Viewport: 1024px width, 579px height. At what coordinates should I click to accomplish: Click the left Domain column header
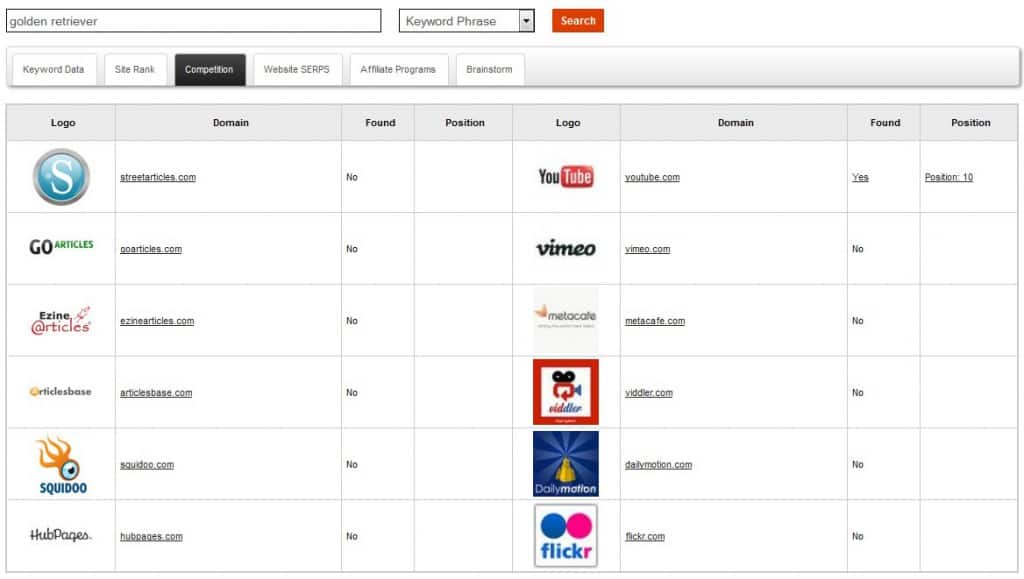(x=231, y=122)
